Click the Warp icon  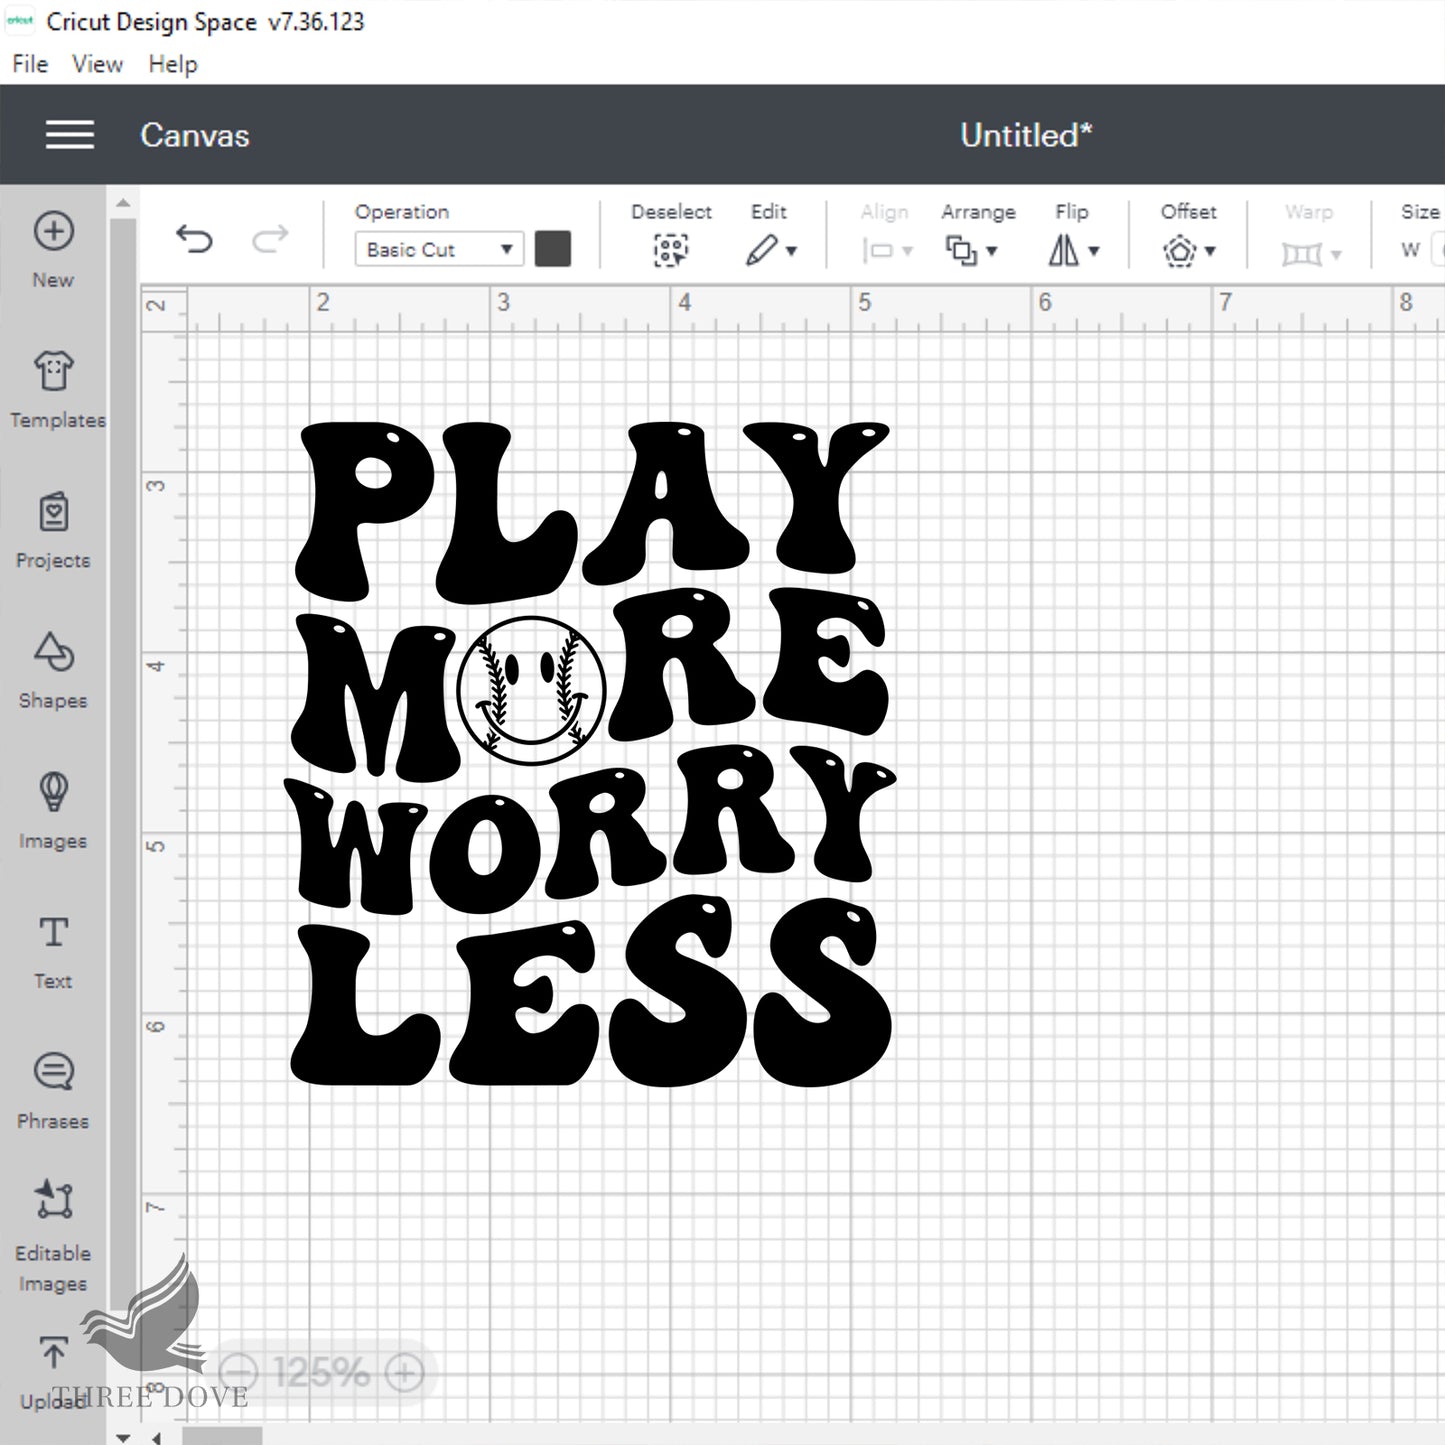[1301, 254]
